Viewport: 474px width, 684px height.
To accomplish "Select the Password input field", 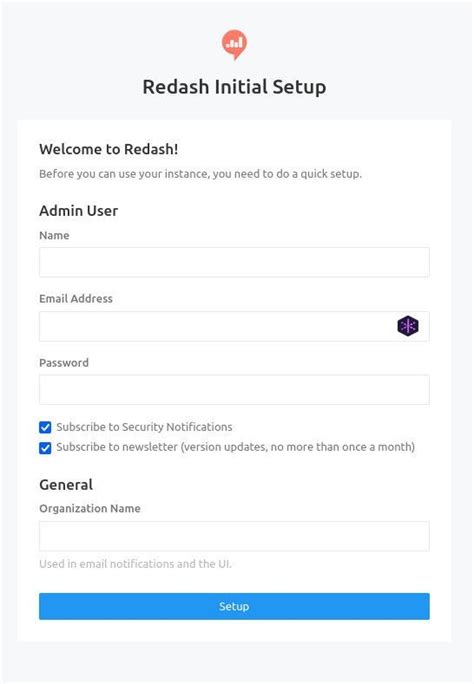I will (x=234, y=390).
